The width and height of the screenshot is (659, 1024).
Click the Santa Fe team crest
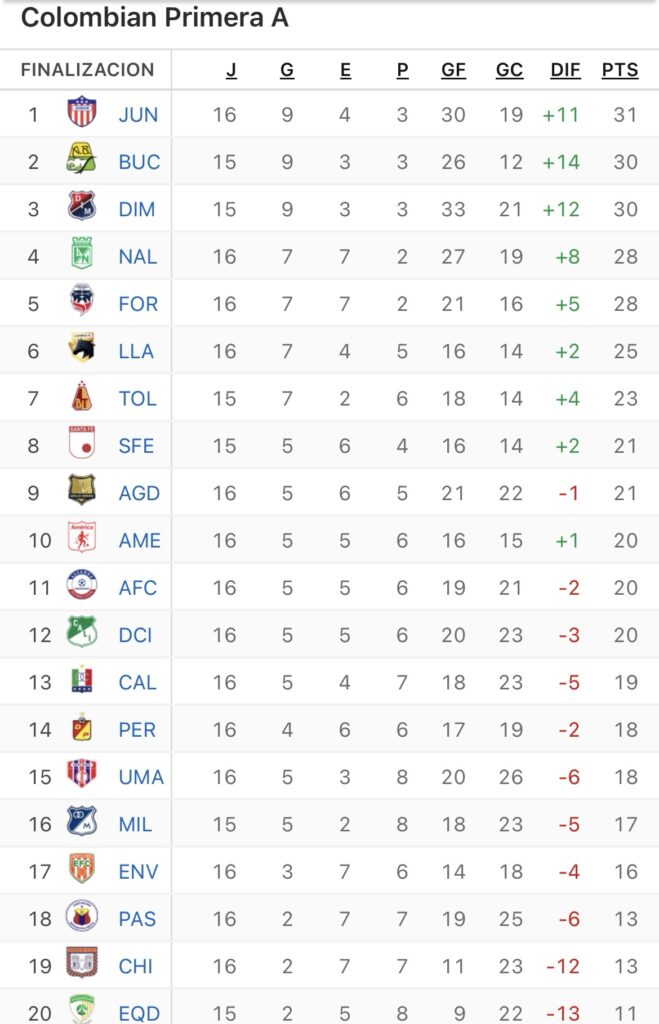[81, 444]
